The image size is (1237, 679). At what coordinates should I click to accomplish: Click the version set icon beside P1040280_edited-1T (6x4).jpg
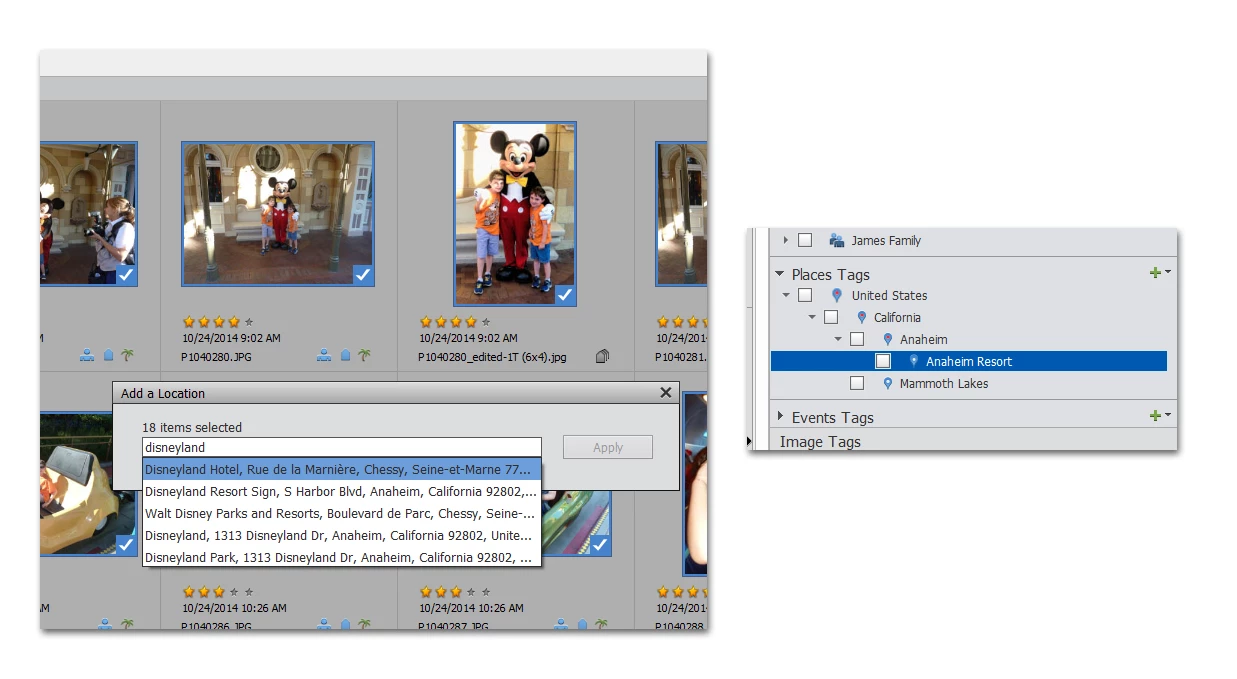pyautogui.click(x=603, y=356)
